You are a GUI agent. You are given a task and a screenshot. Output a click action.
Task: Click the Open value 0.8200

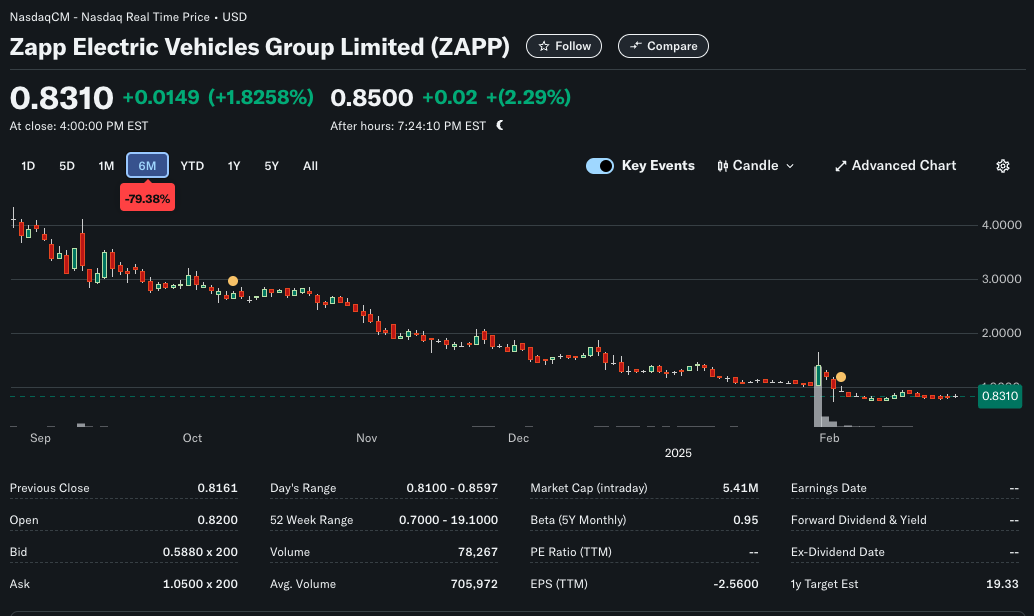click(x=218, y=520)
